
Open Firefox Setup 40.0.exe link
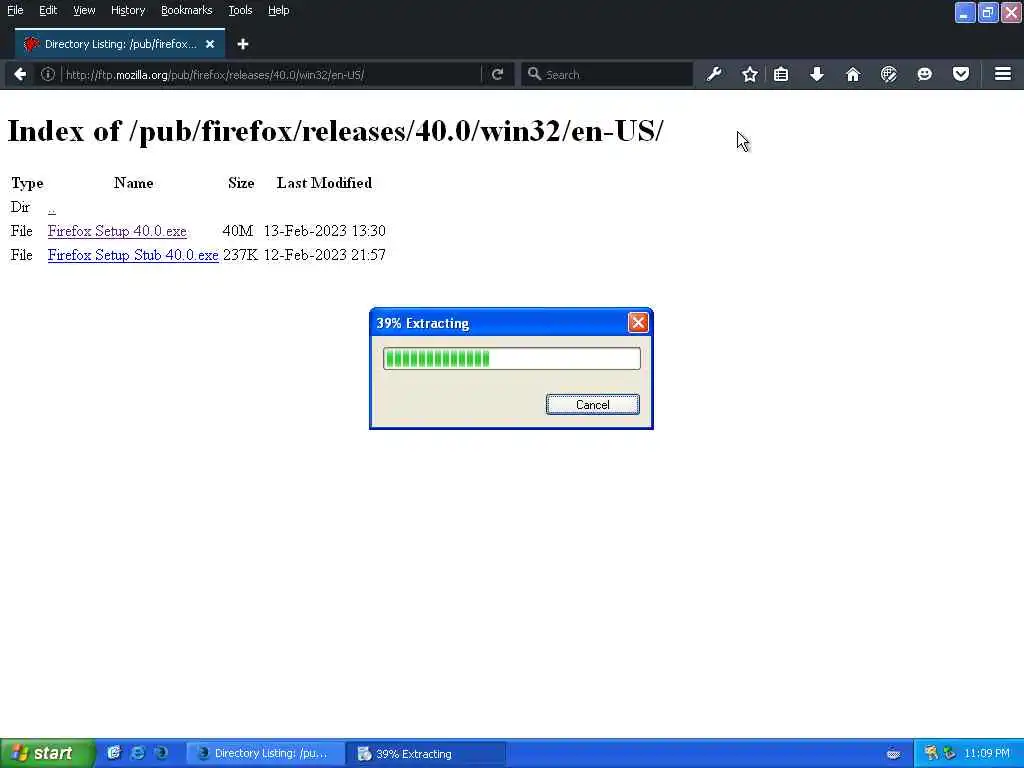tap(117, 231)
